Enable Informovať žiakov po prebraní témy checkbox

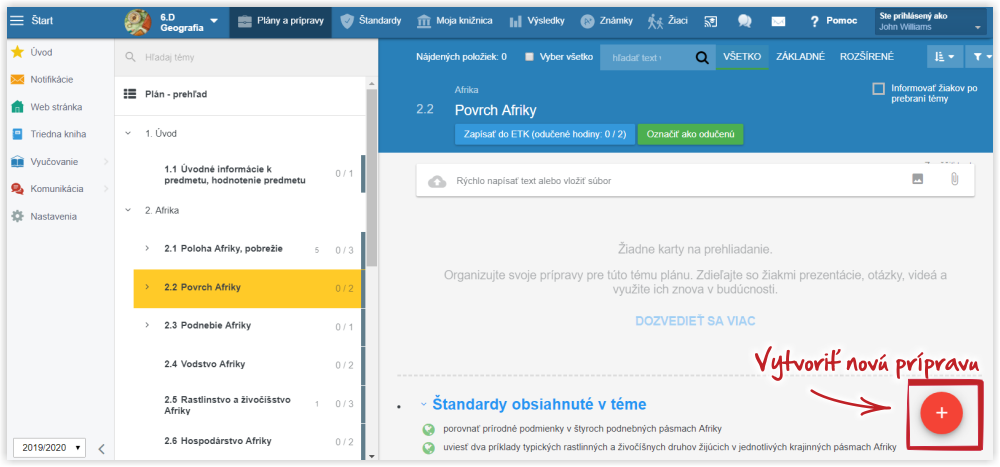pos(878,89)
